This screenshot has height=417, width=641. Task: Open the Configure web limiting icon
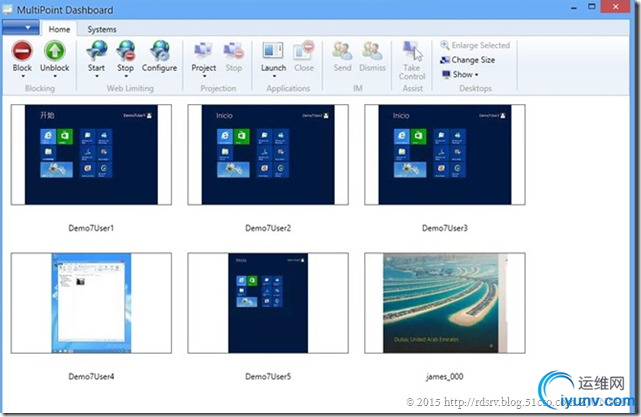160,51
